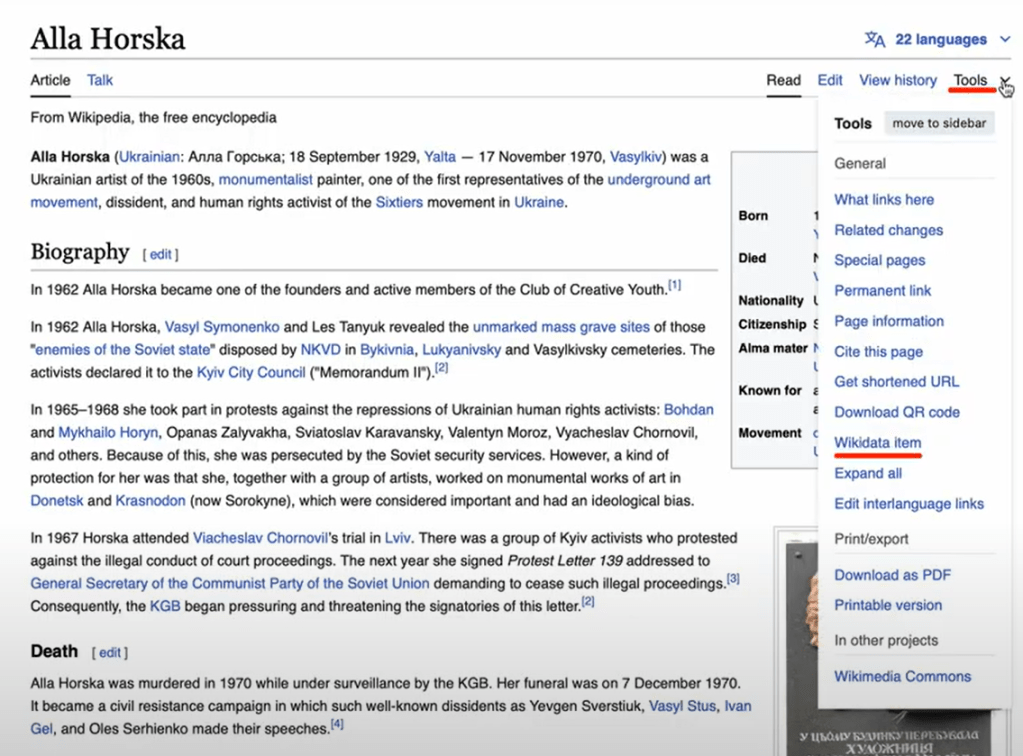This screenshot has height=756, width=1023.
Task: Open Wikimedia Commons project link
Action: pos(903,677)
